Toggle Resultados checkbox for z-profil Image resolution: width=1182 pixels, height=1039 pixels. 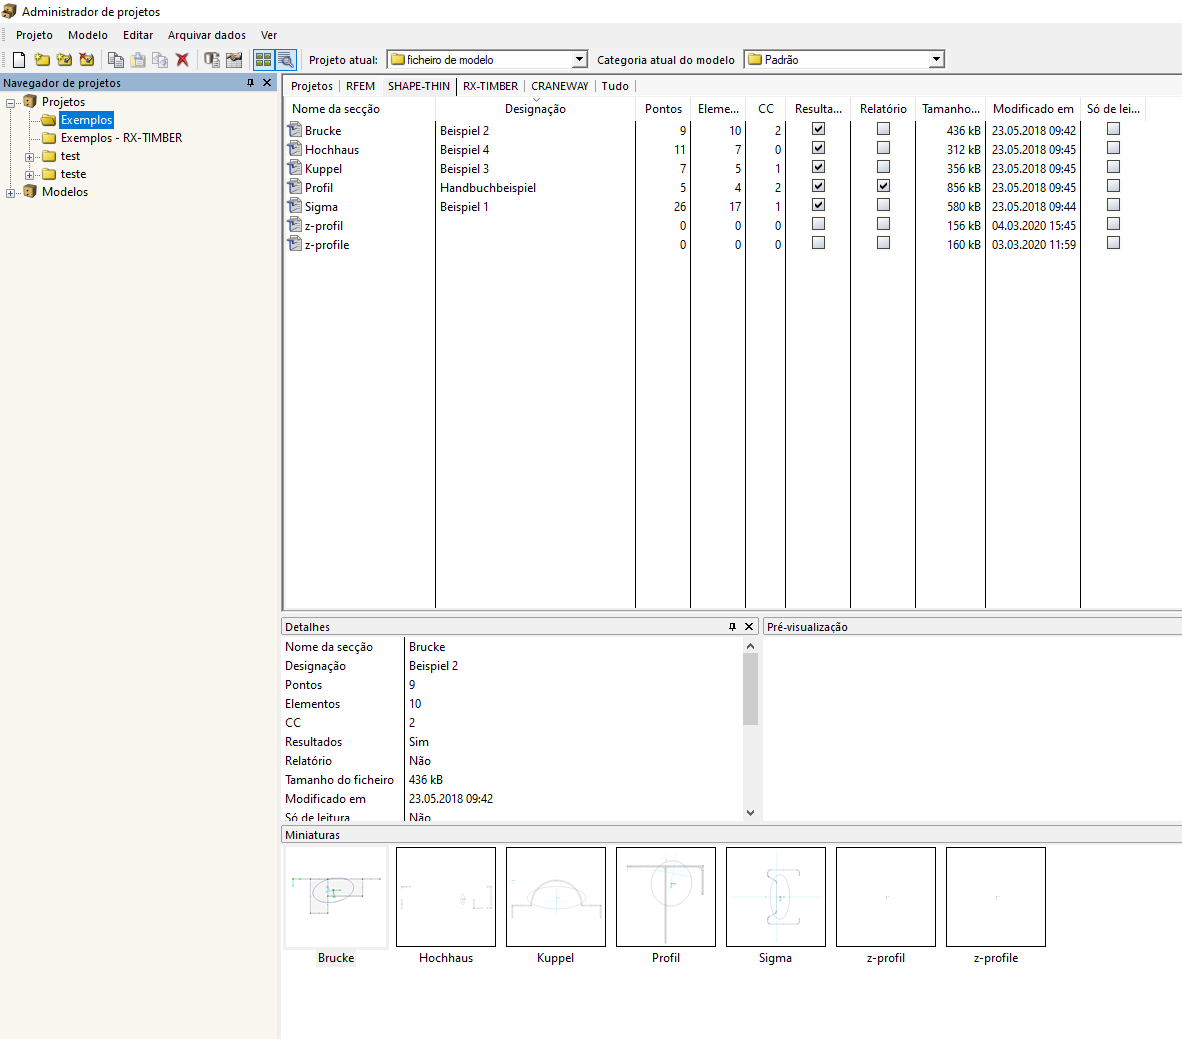818,224
